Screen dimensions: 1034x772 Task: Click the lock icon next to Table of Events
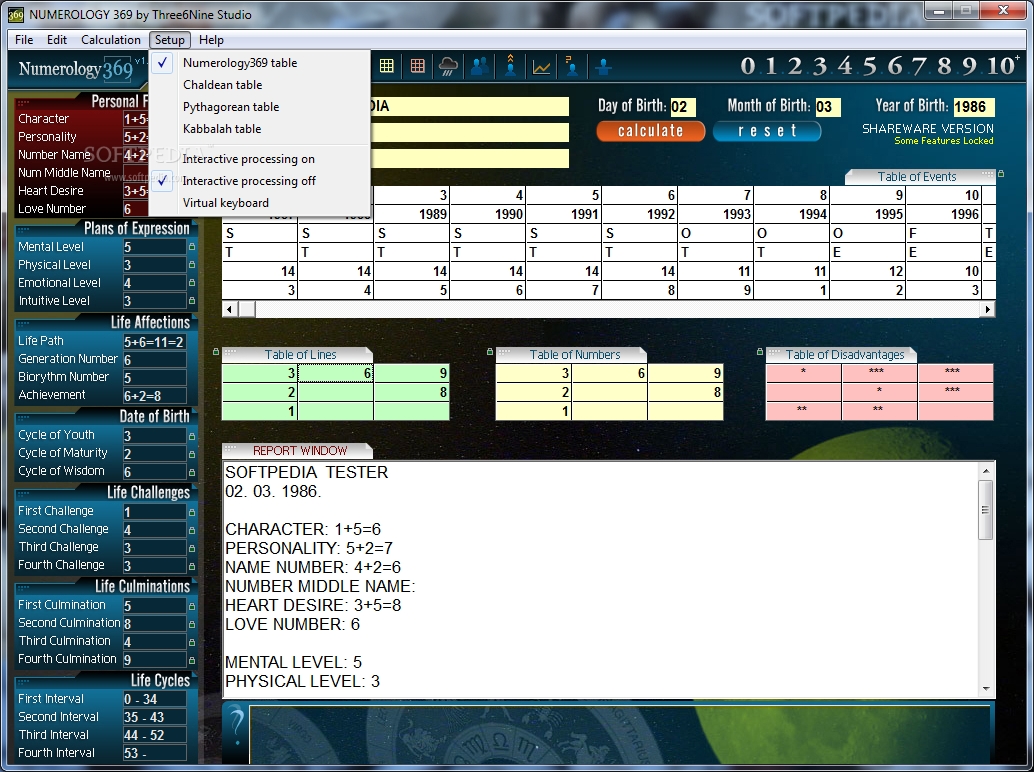1001,174
